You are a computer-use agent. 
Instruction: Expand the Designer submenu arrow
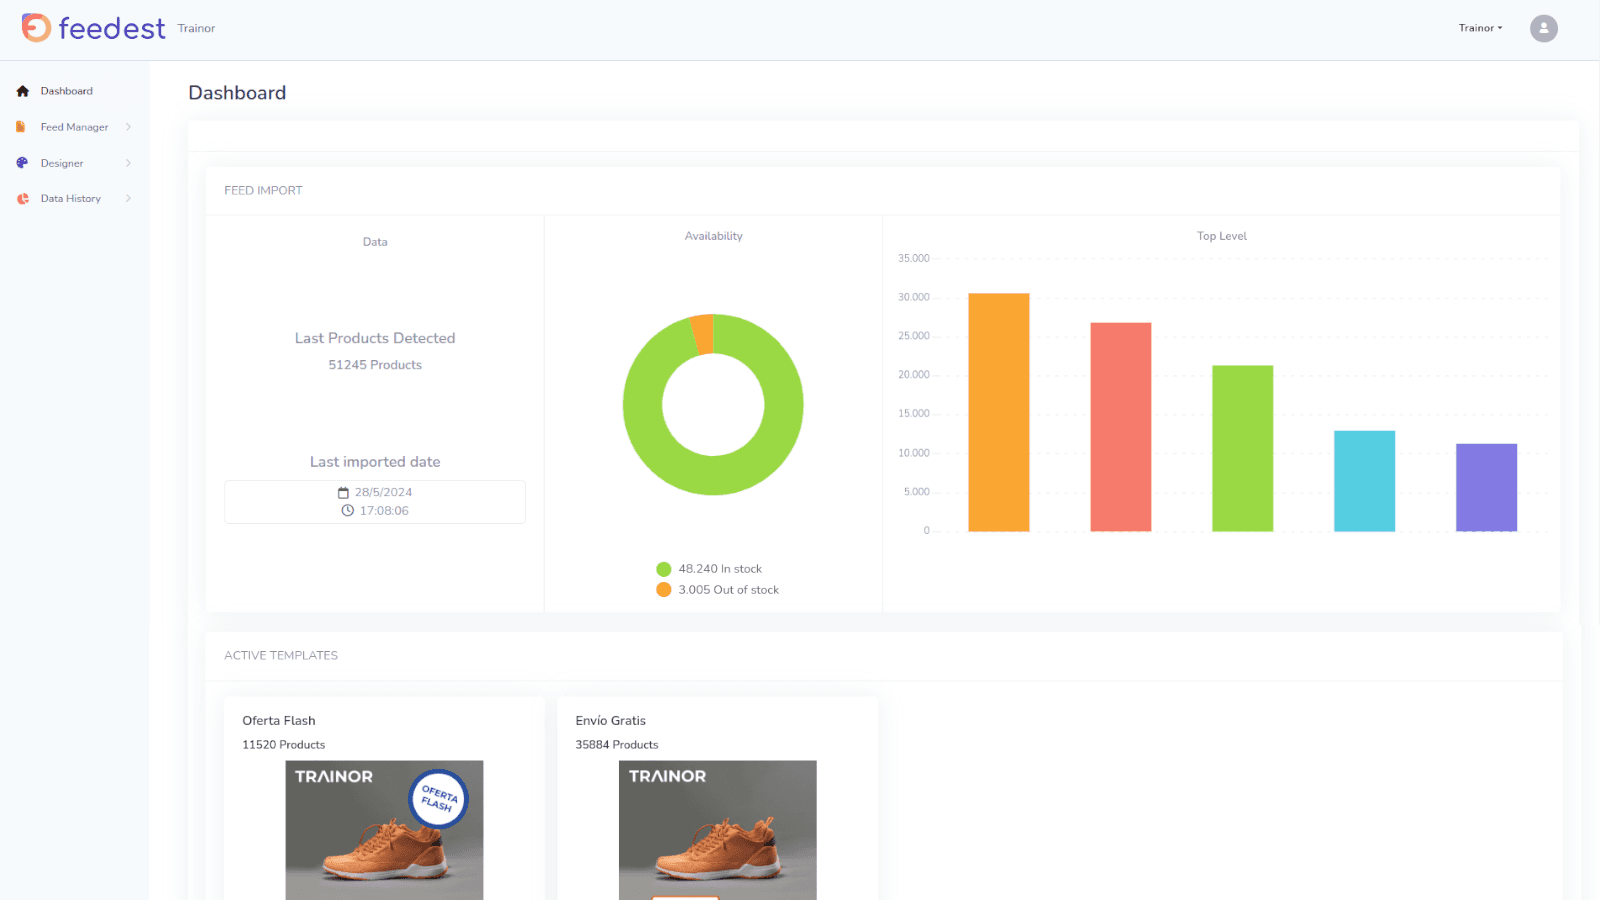[x=128, y=163]
